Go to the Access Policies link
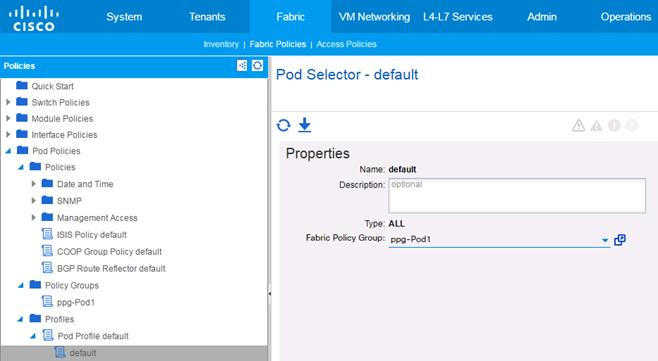This screenshot has height=361, width=658. (346, 44)
